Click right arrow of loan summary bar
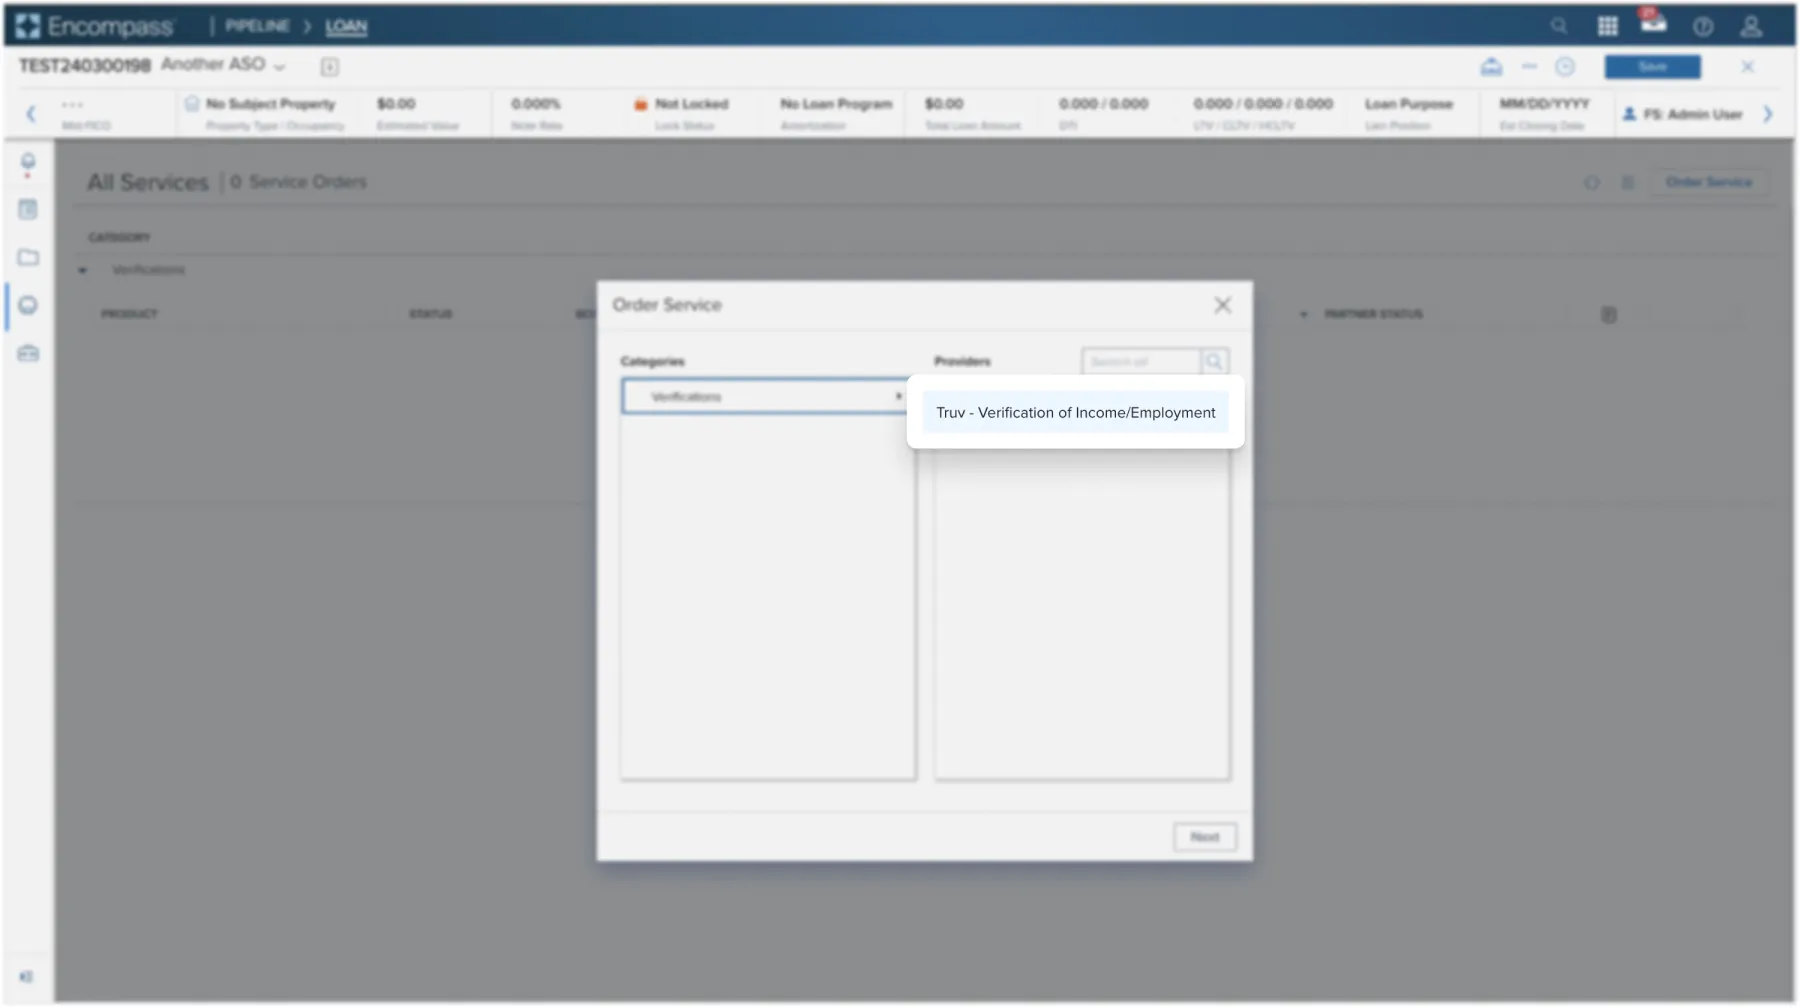 coord(1768,114)
